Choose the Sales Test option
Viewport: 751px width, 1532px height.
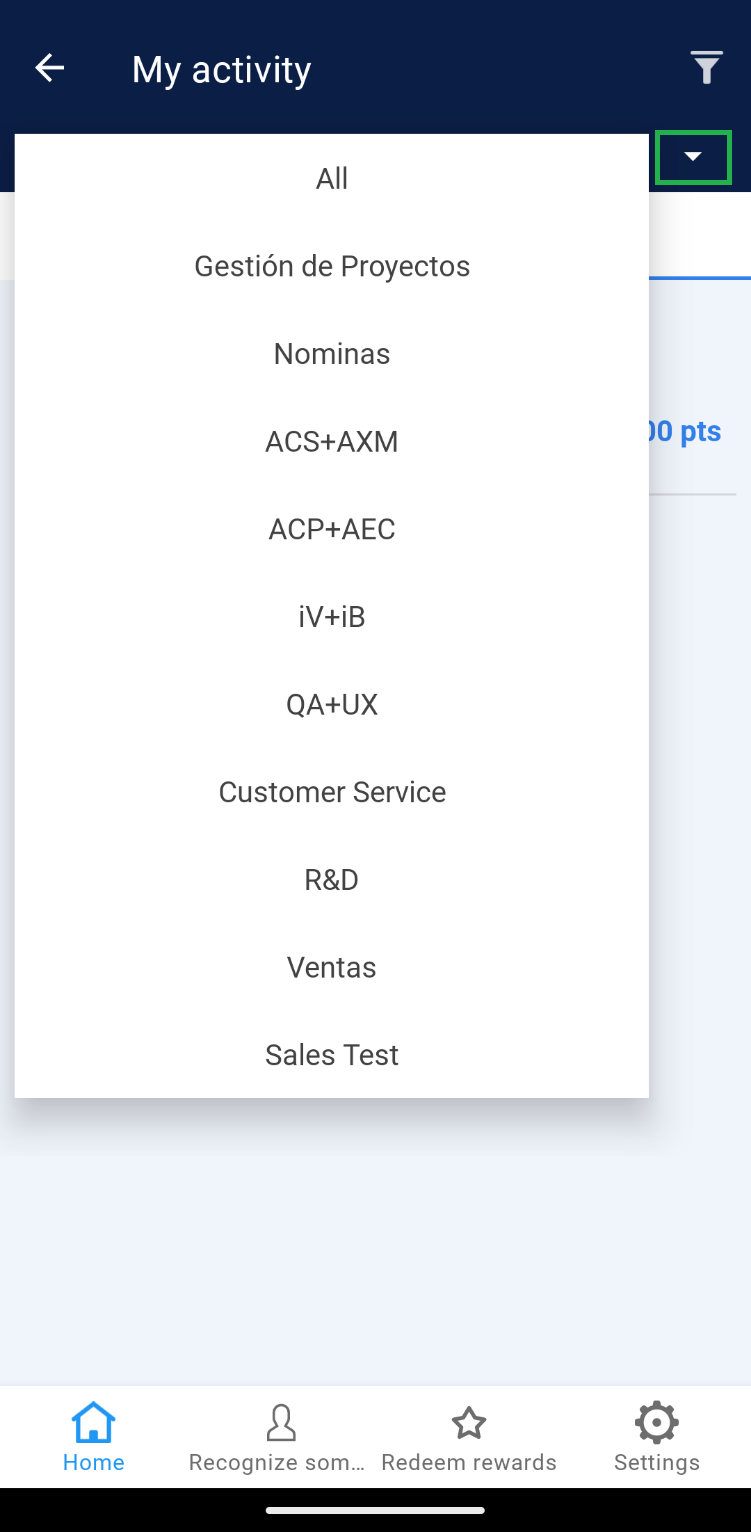pos(332,1055)
